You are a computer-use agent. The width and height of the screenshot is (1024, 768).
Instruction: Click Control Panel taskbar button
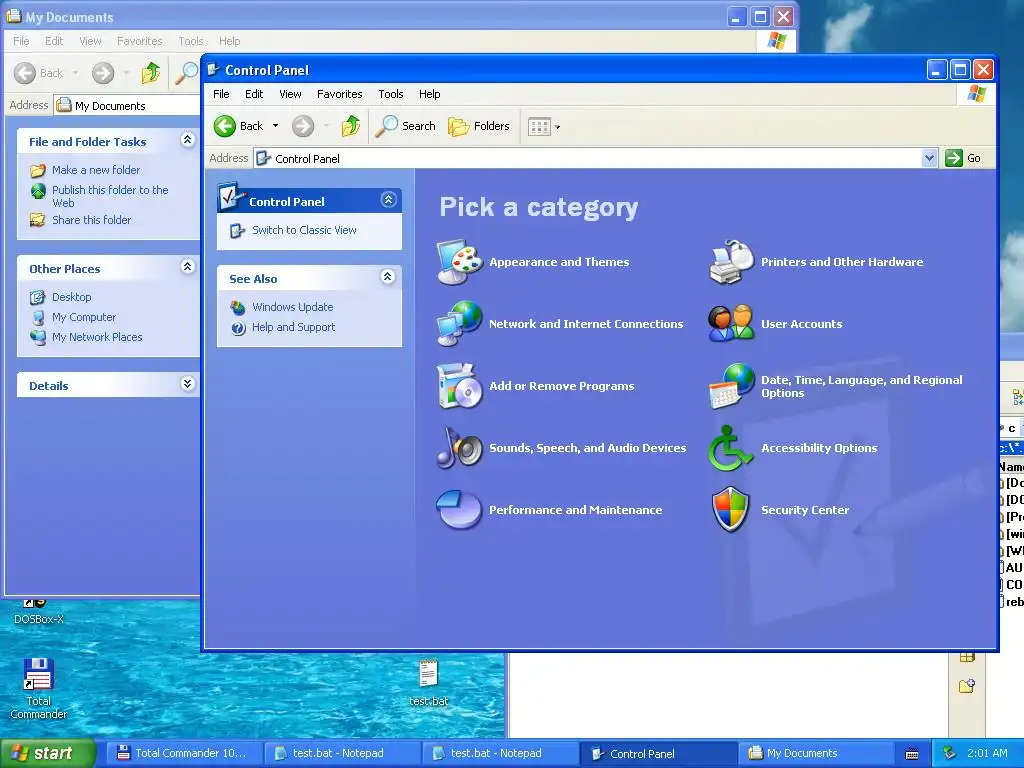pos(658,753)
